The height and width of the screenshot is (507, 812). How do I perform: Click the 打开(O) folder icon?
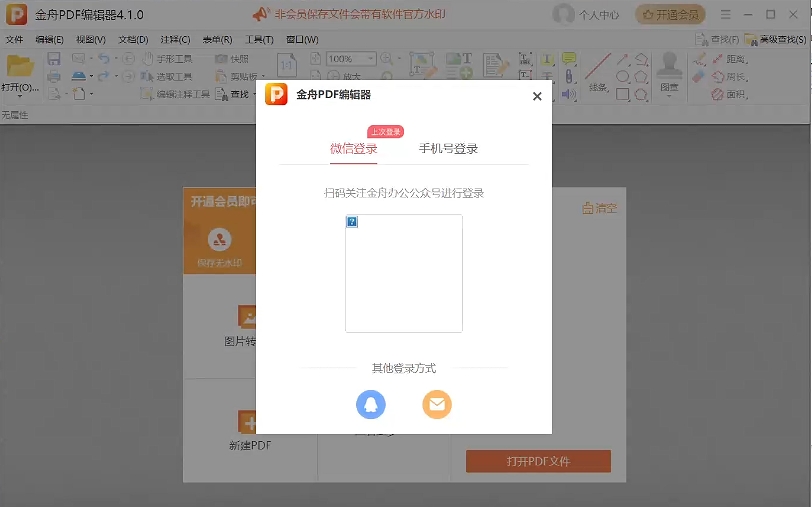(x=20, y=67)
